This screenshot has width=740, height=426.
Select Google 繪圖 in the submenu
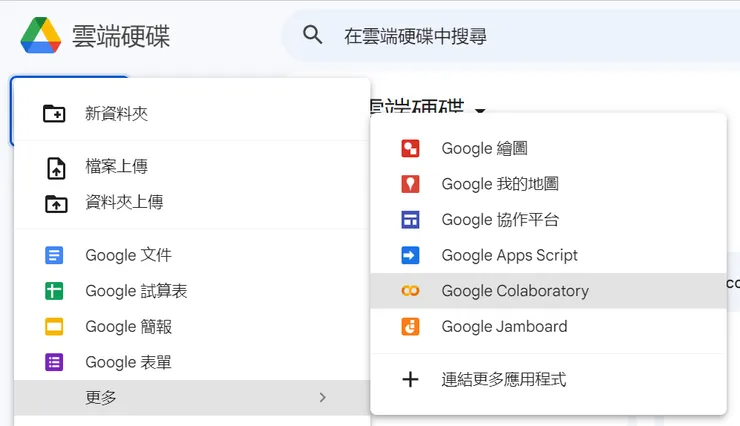[548, 148]
